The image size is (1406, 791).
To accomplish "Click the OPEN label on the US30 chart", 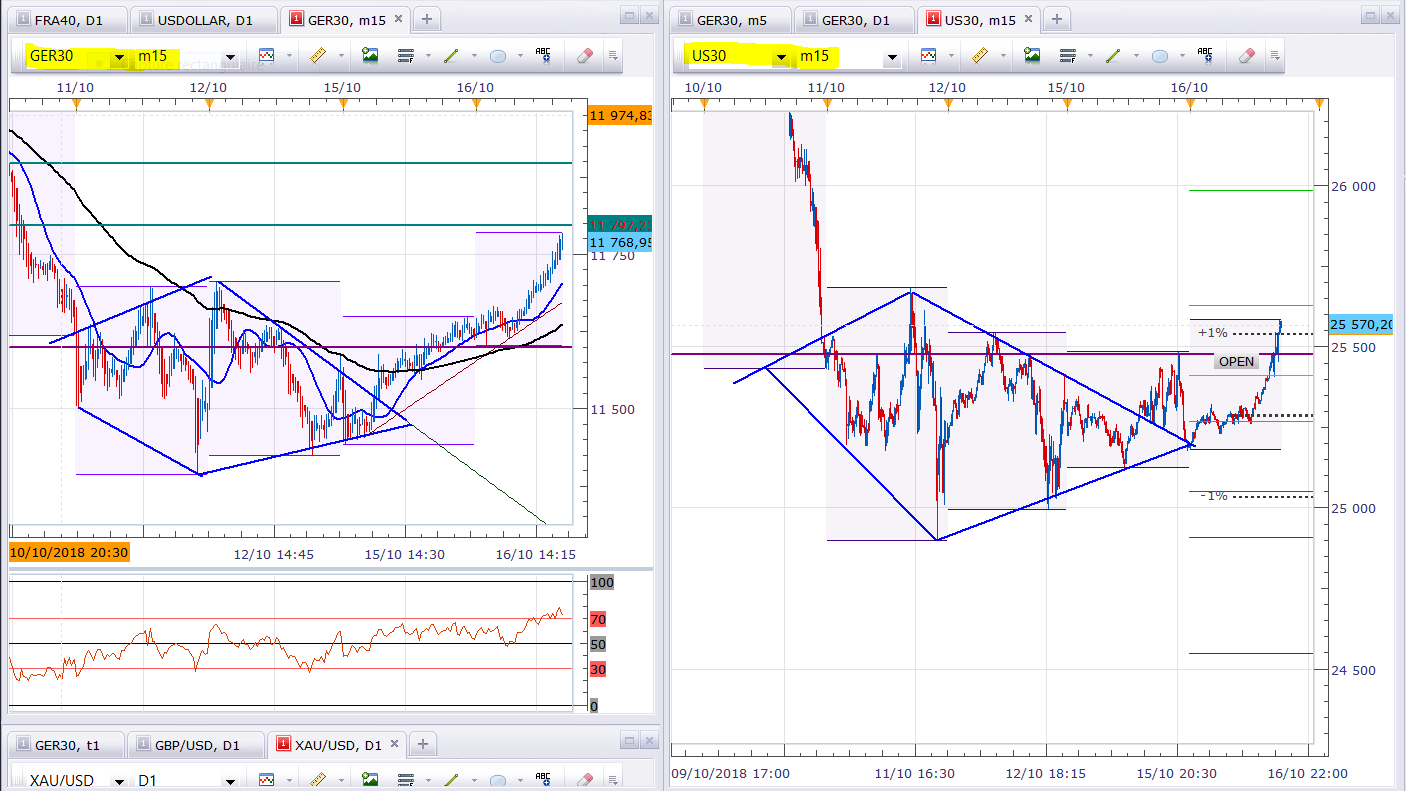I will click(1236, 361).
